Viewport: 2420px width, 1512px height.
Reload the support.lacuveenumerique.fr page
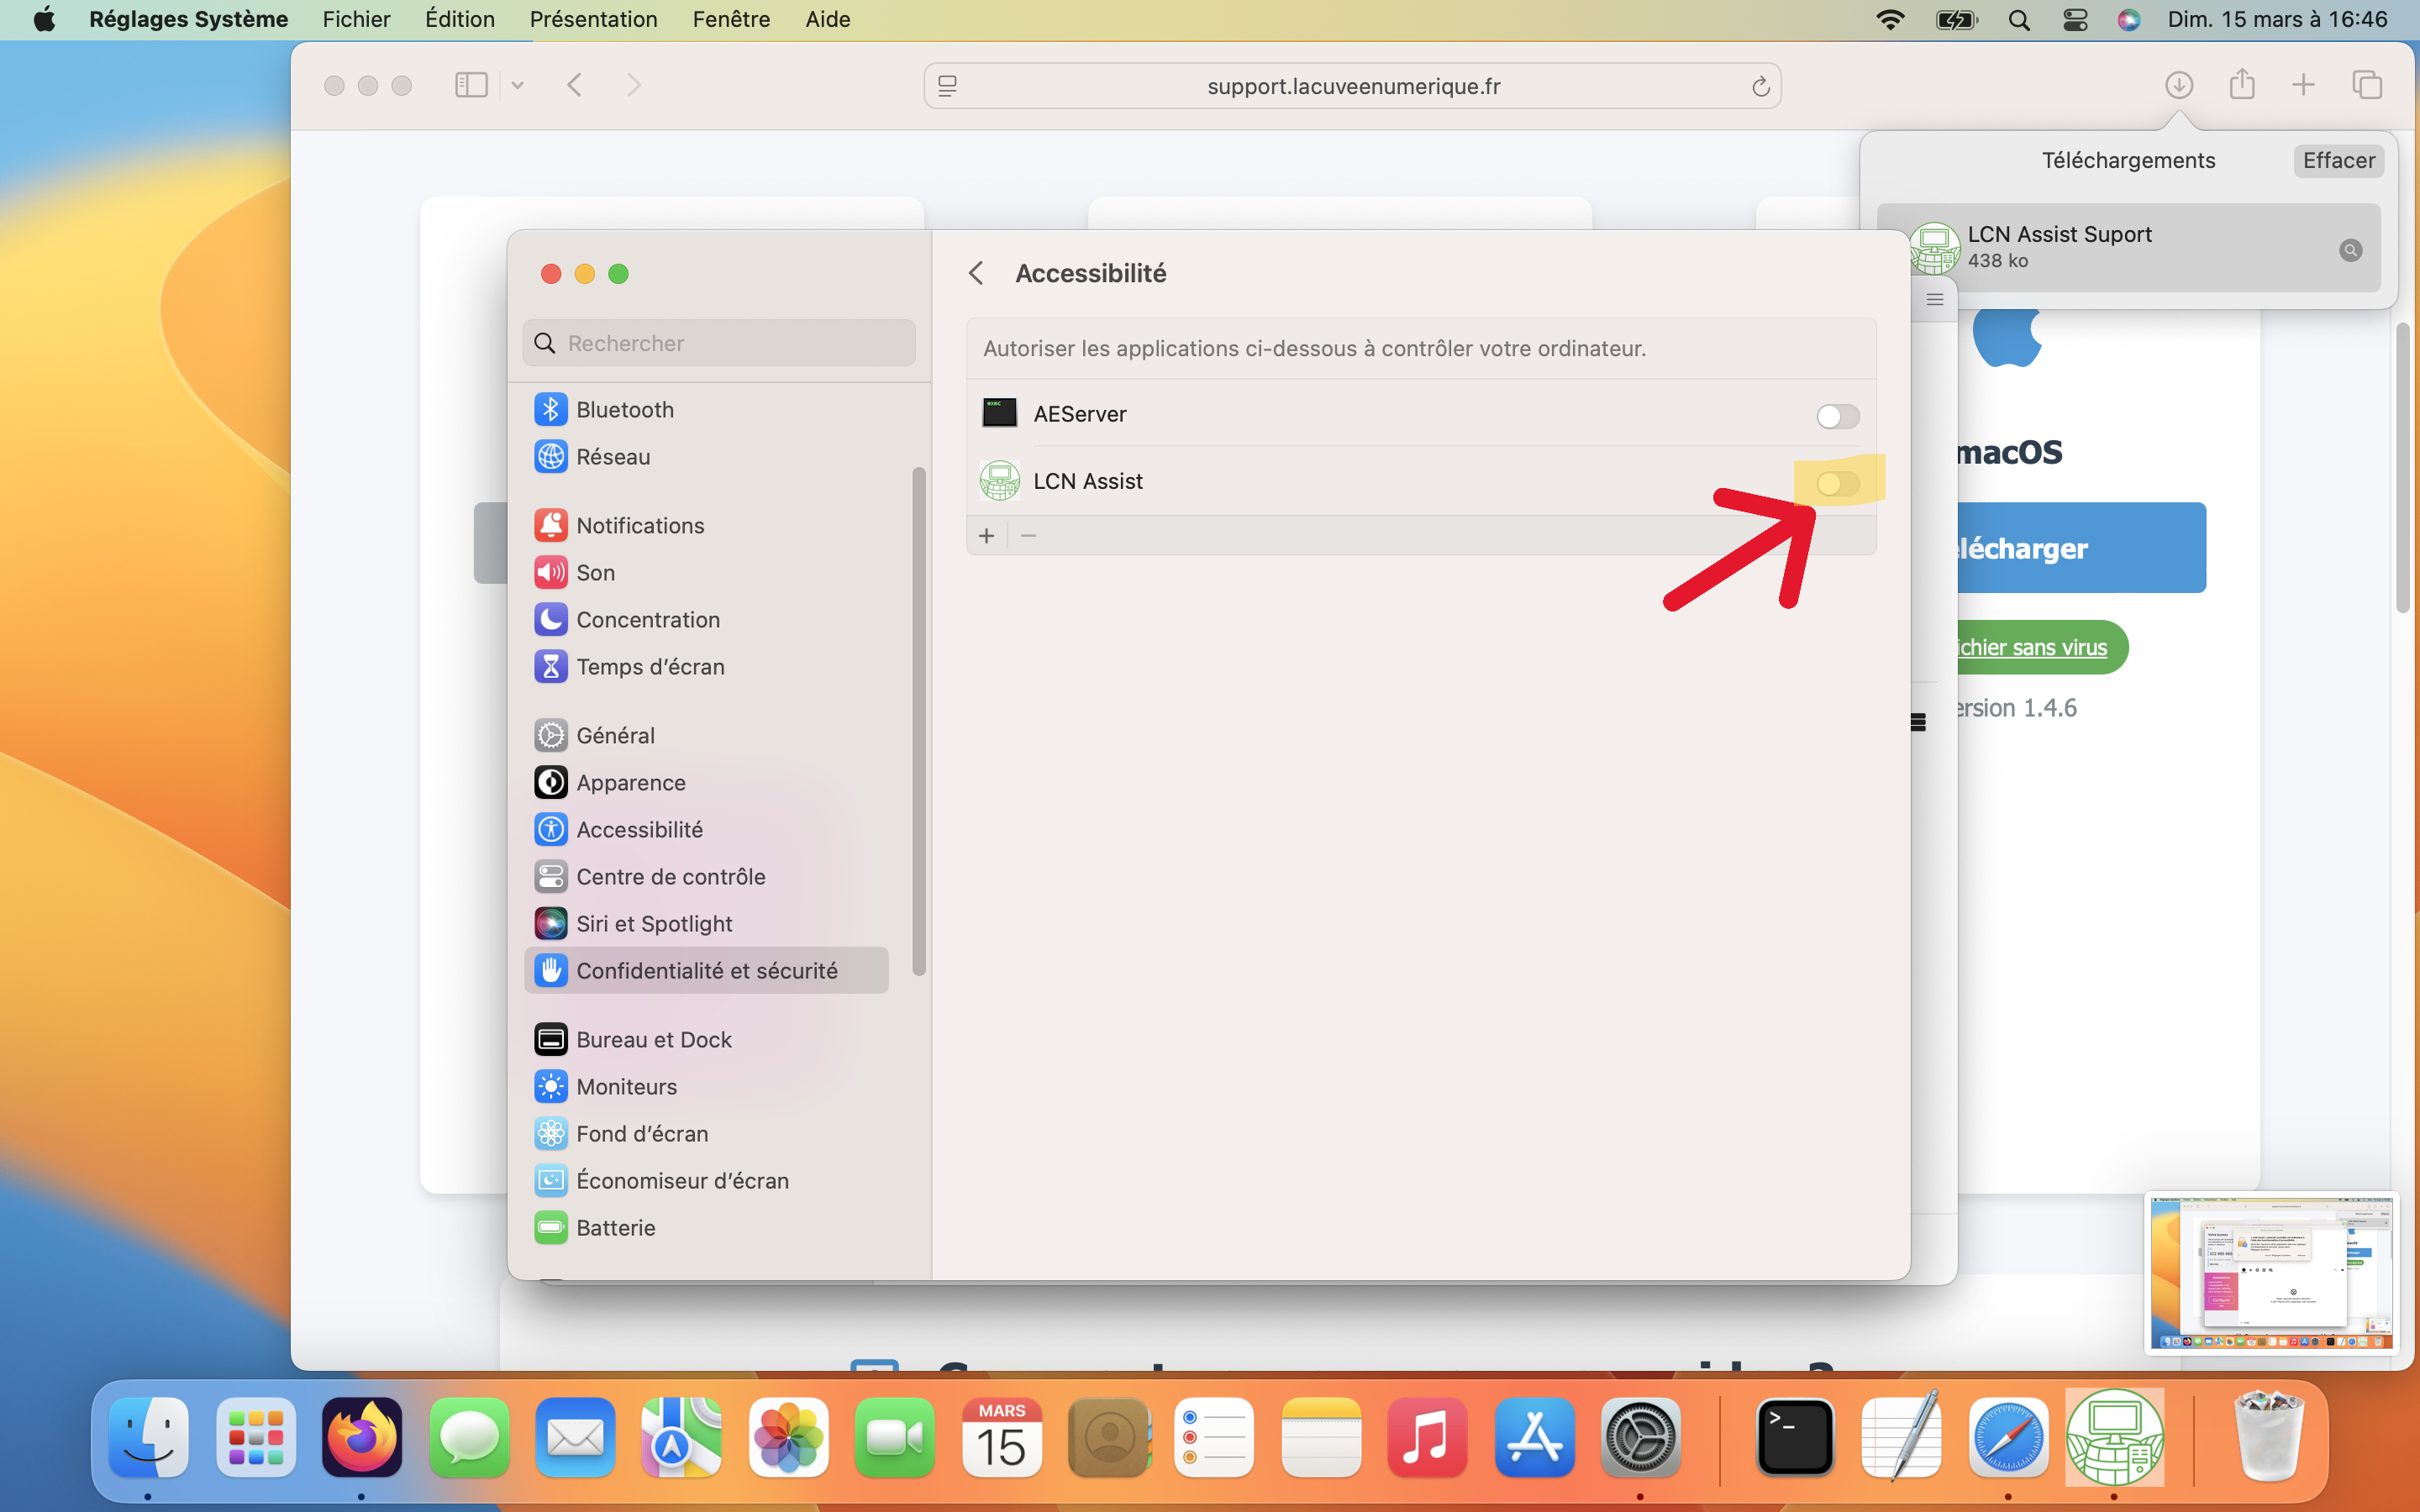[1760, 86]
